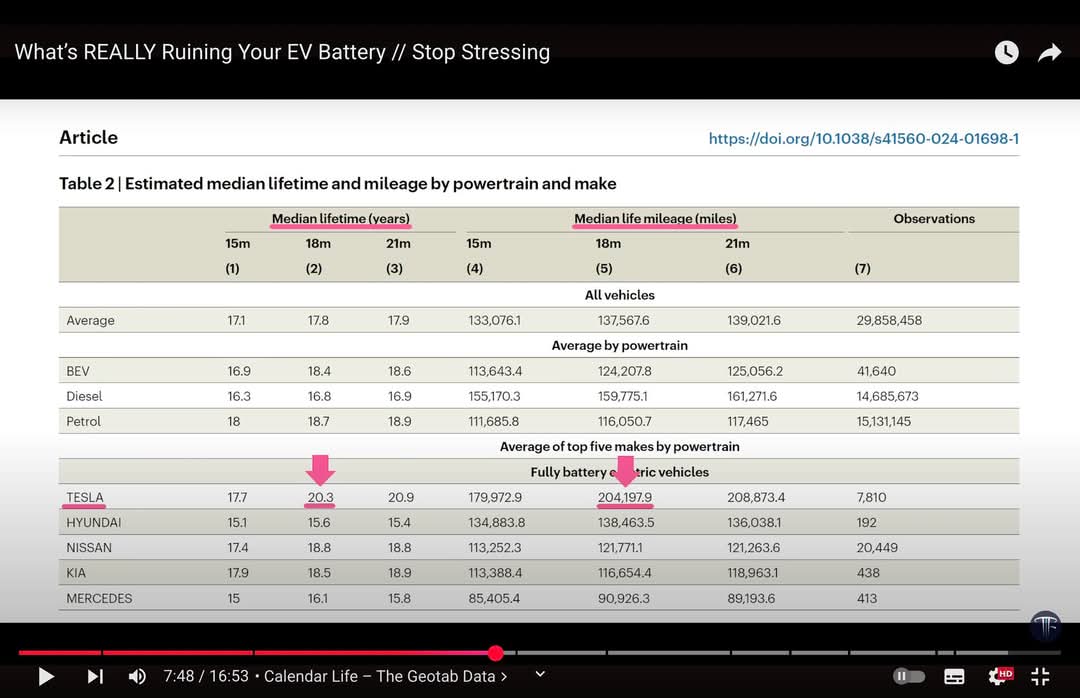Click the time display 7:48 / 16:53
This screenshot has width=1080, height=698.
click(206, 676)
